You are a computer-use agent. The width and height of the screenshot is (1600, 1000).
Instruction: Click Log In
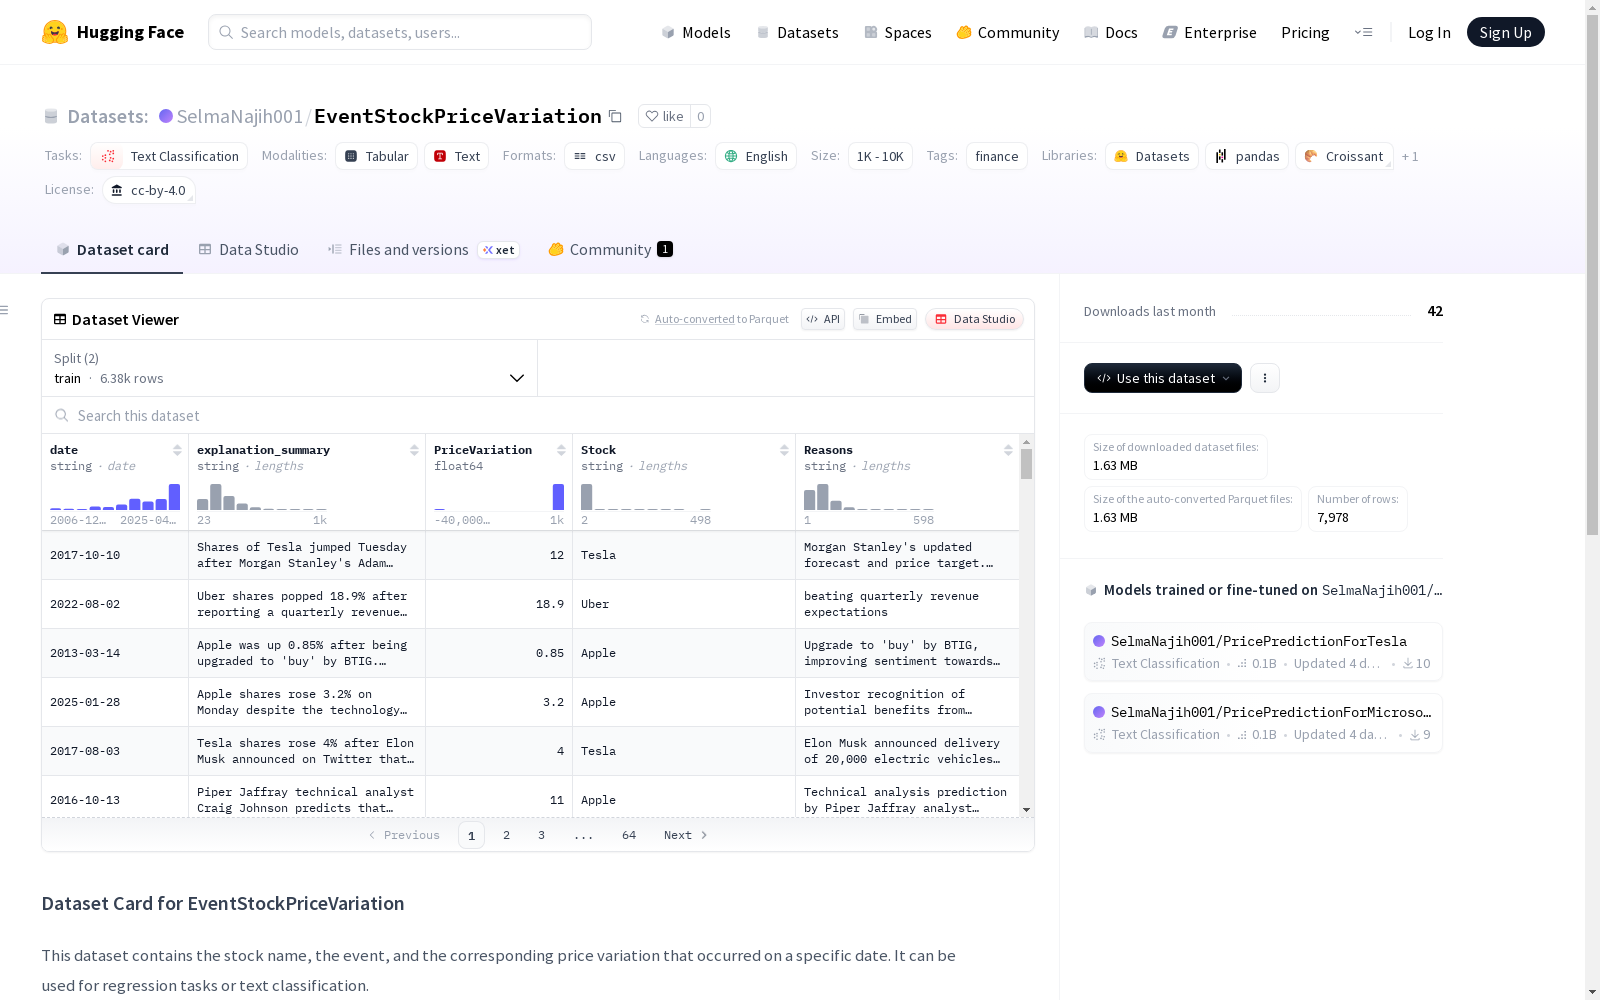click(1429, 32)
